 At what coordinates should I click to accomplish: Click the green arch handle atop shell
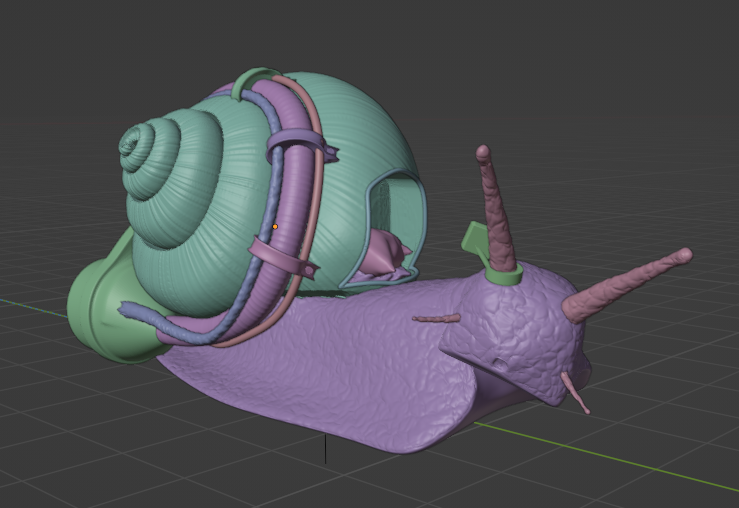coord(256,80)
